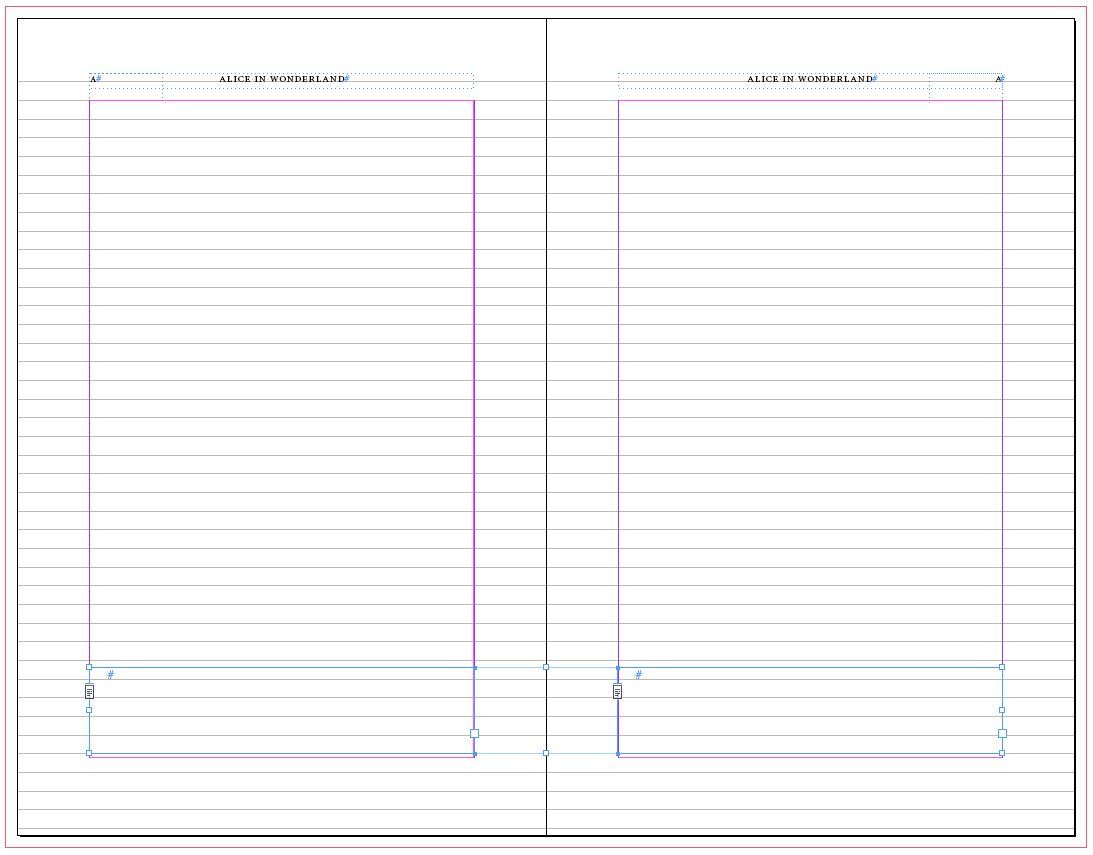
Task: Click the top-right selection handle of the right frame
Action: (x=1002, y=667)
